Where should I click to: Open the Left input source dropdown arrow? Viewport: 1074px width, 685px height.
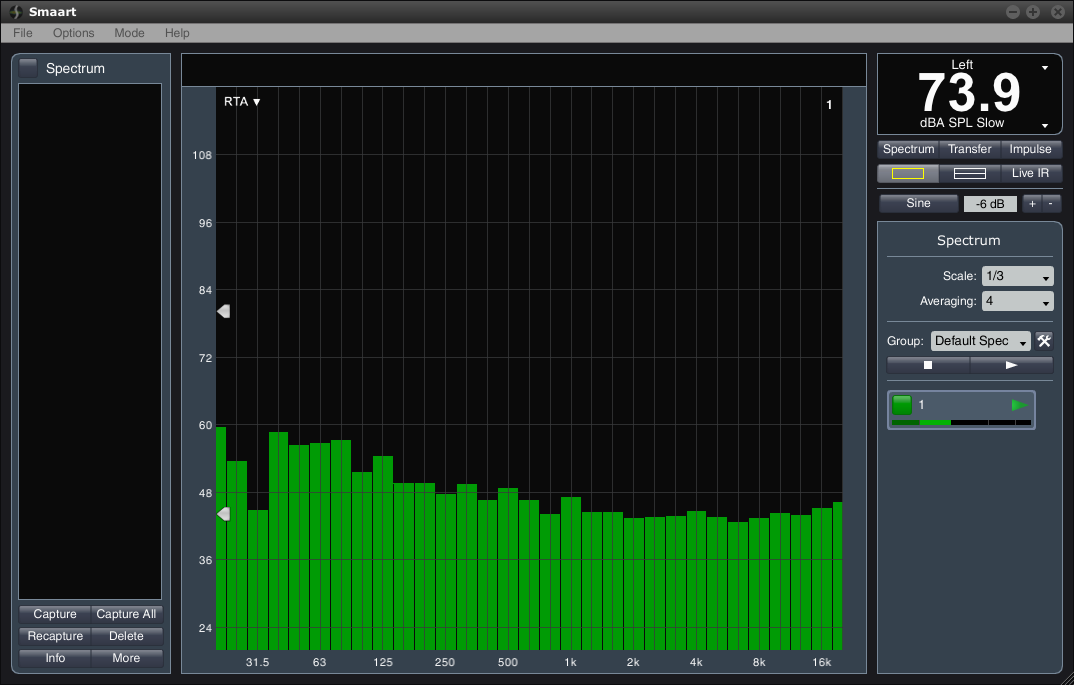click(1045, 68)
